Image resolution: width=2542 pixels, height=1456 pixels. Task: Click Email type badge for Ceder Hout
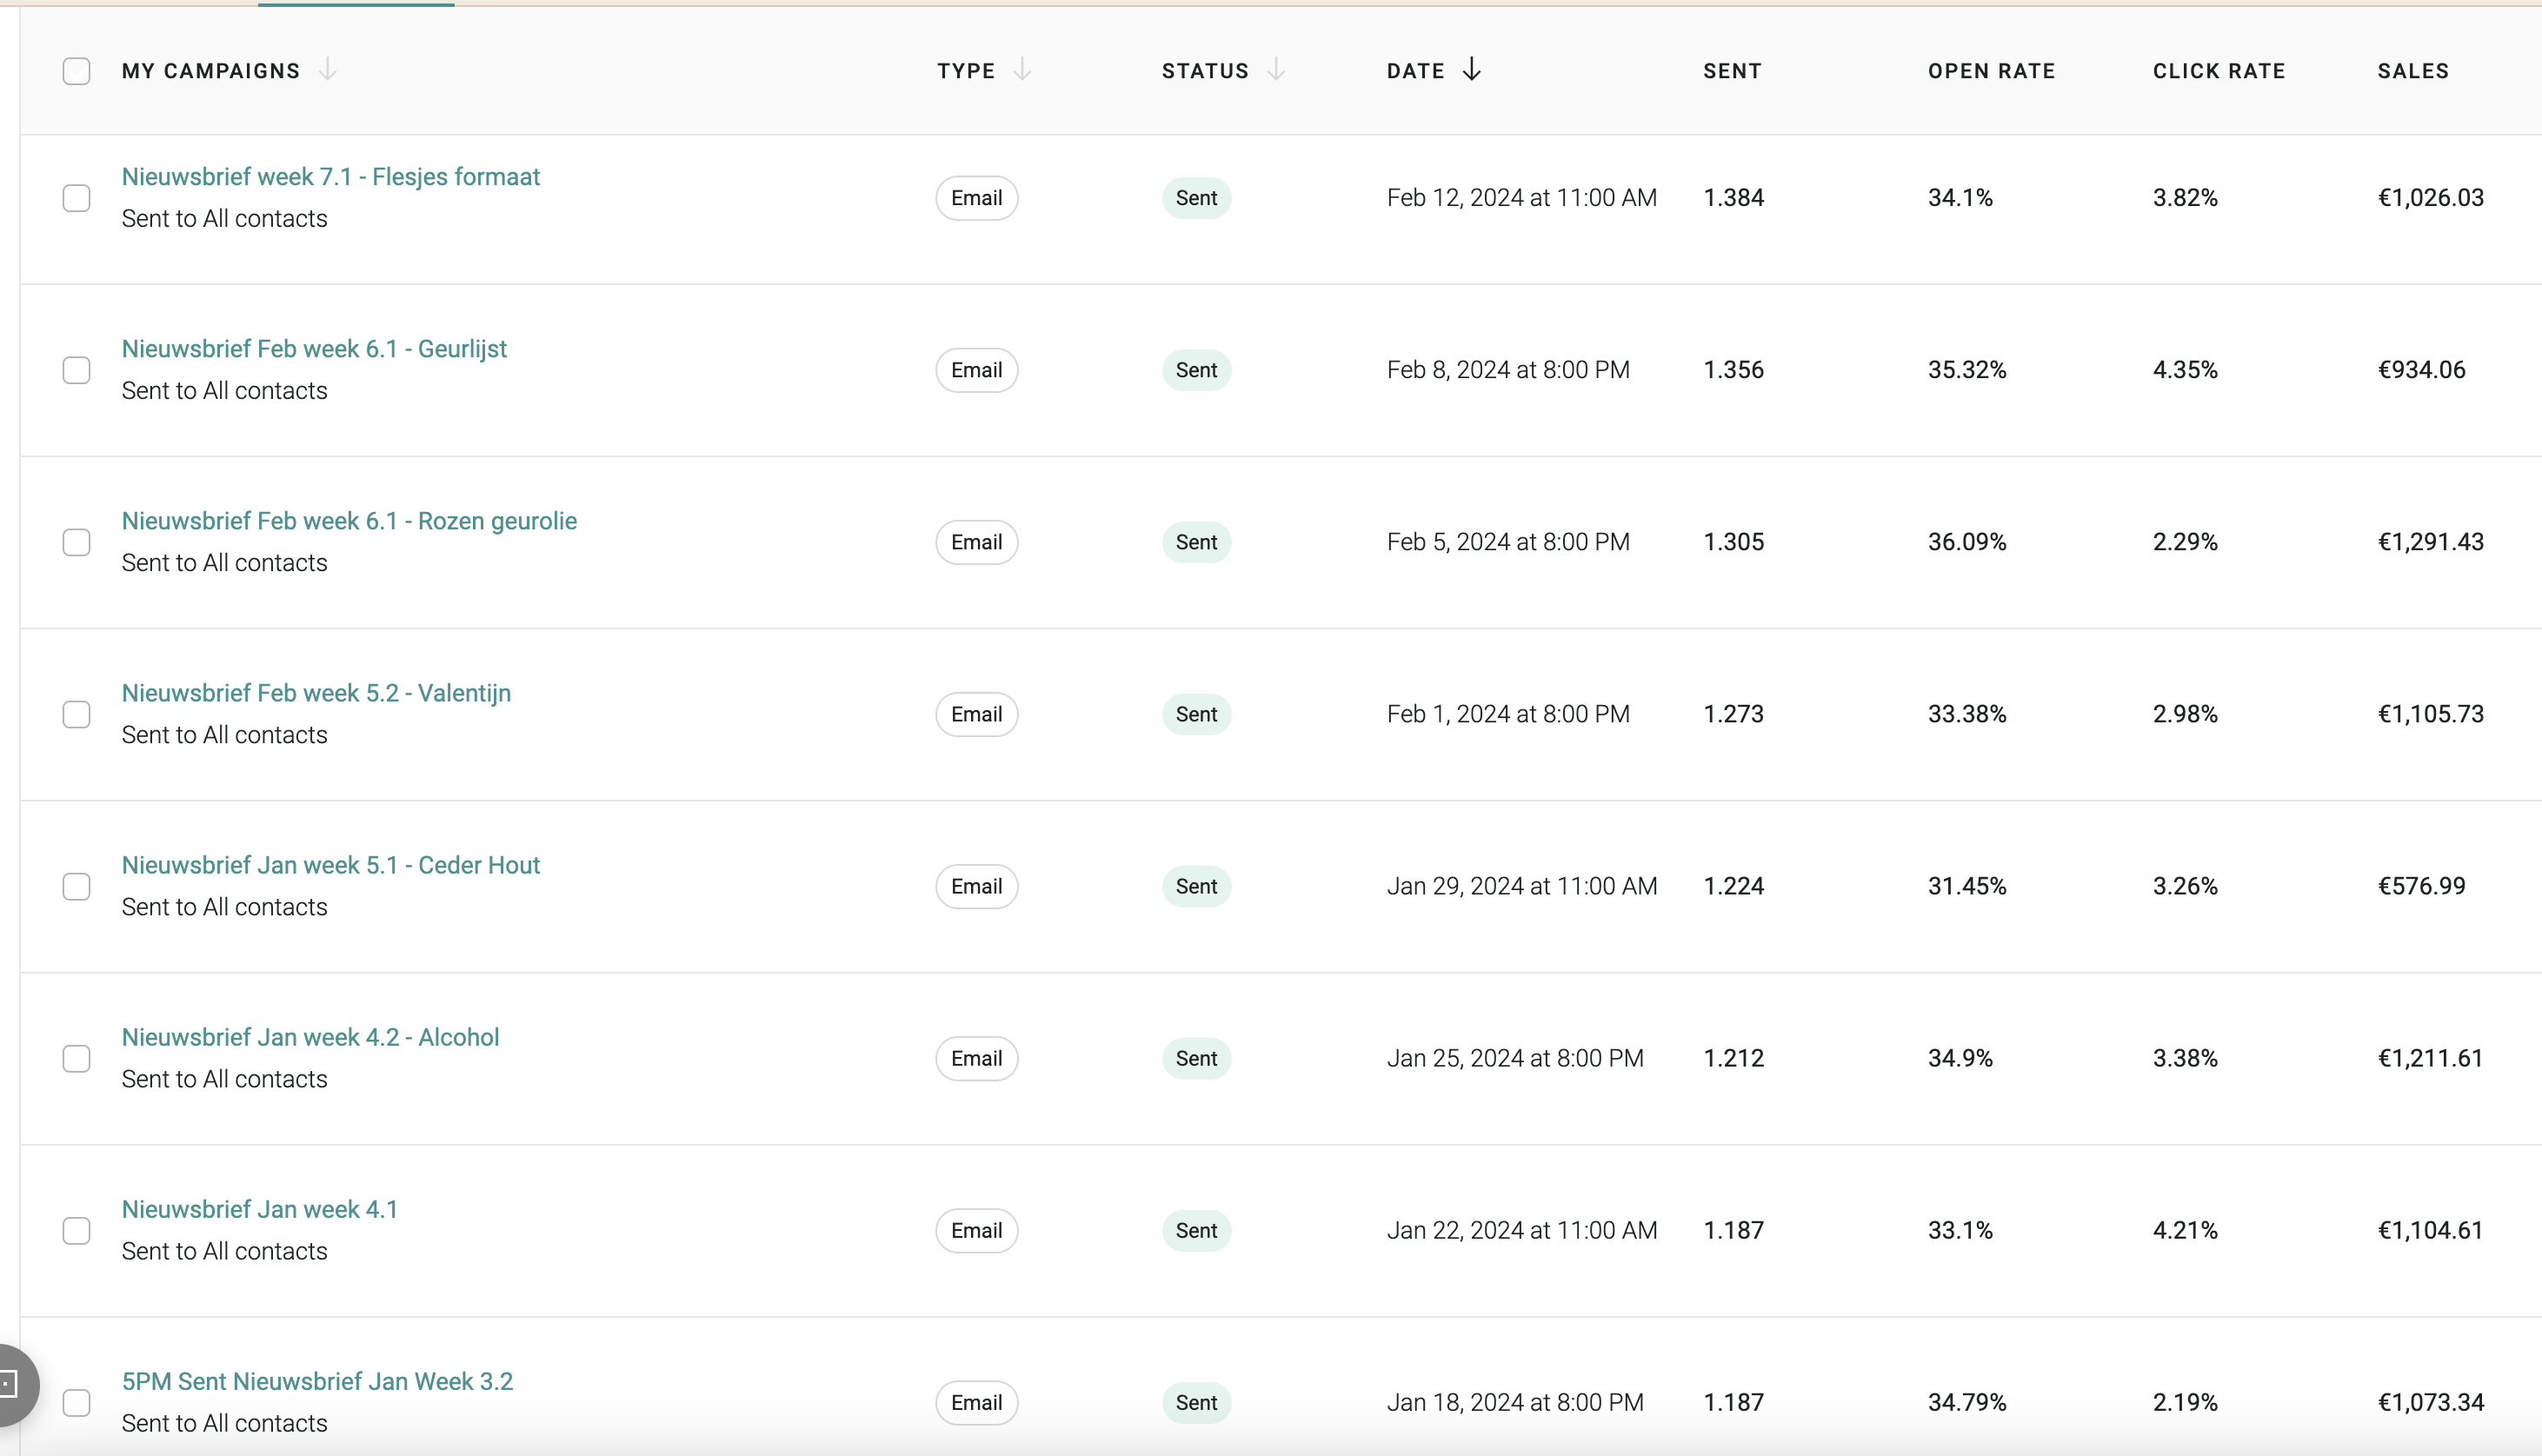tap(977, 886)
